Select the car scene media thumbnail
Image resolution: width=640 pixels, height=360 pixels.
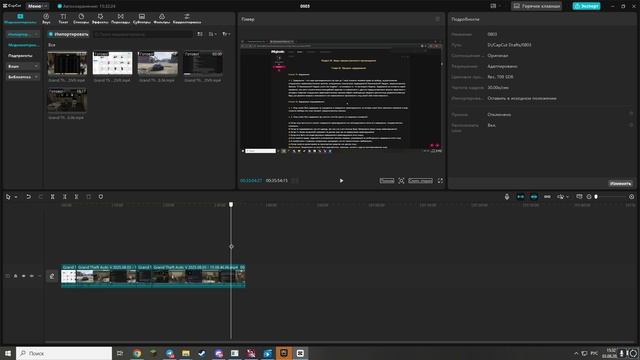[158, 63]
